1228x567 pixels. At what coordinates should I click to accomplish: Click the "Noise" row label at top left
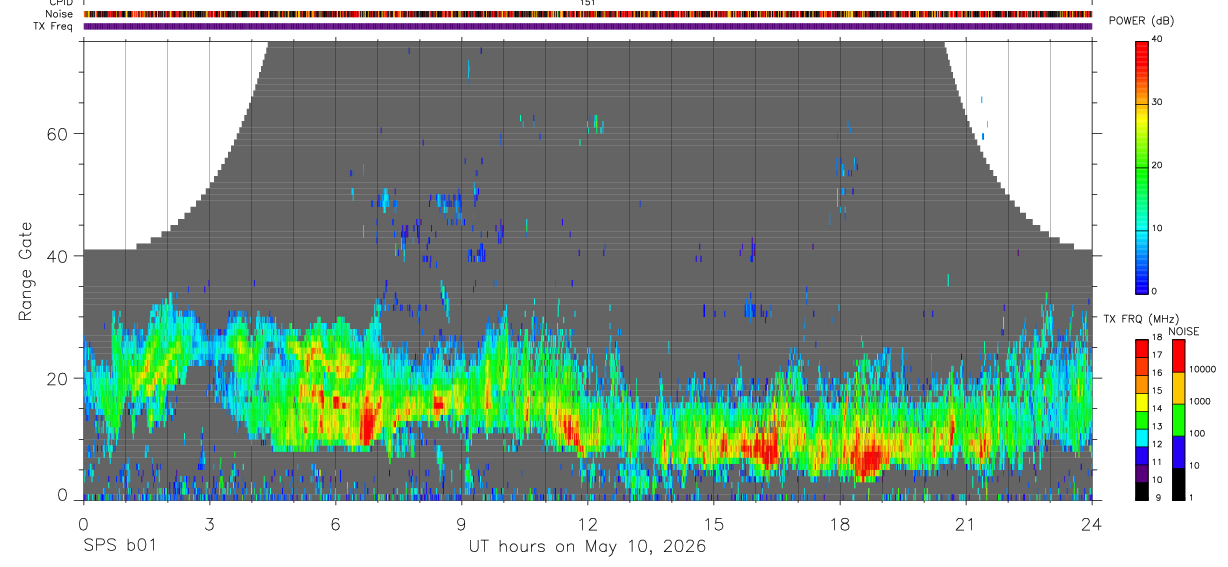click(x=59, y=14)
